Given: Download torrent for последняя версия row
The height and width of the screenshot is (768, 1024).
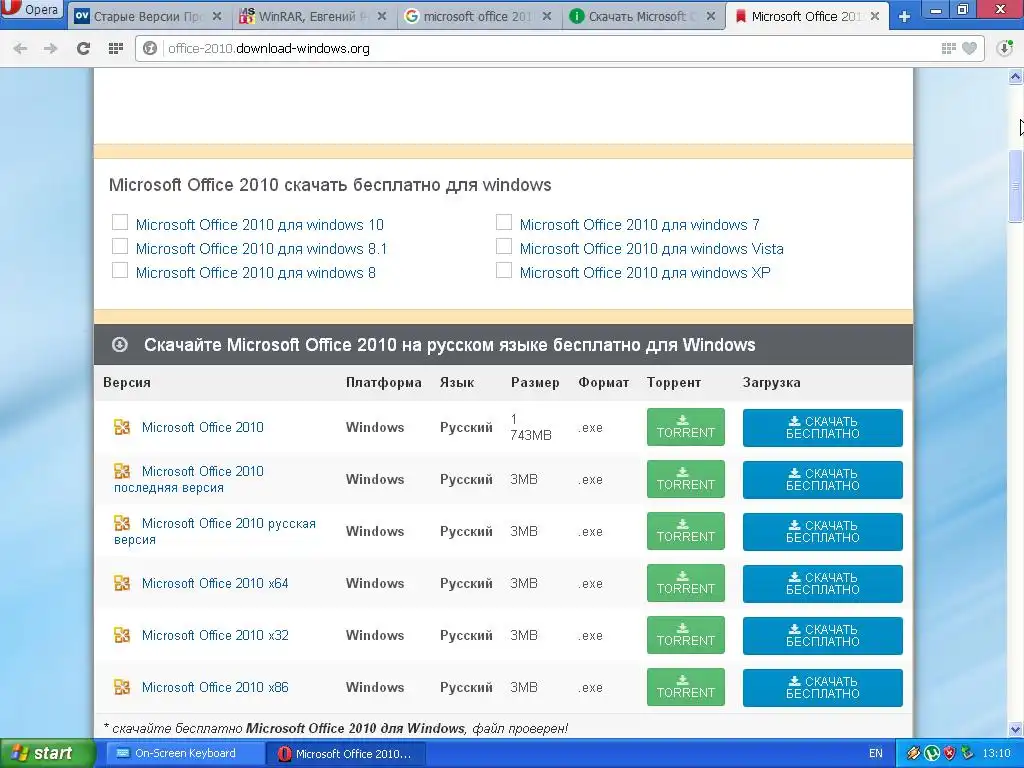Looking at the screenshot, I should 686,479.
